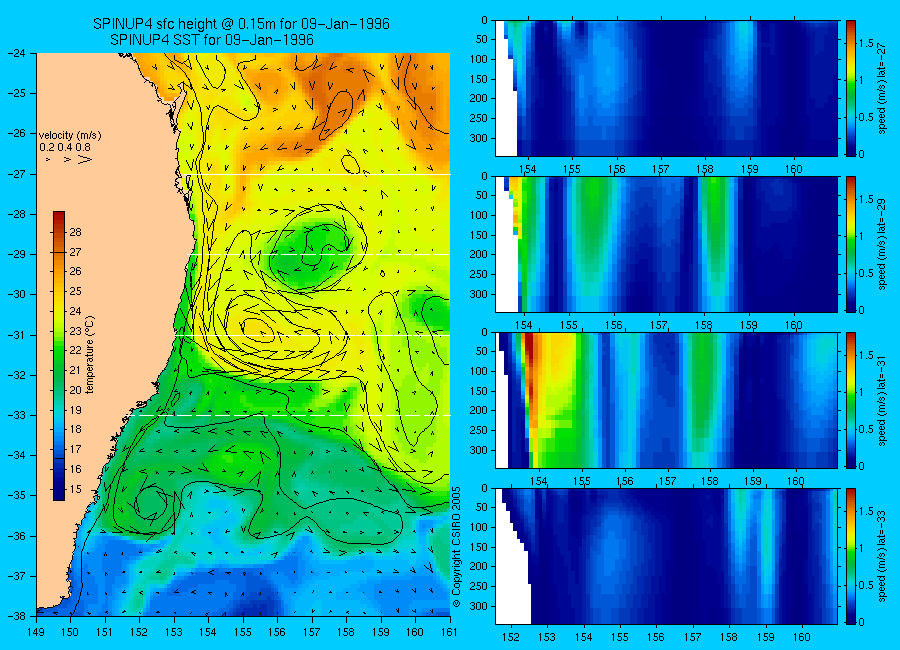Click the 100 depth label on lat=-31 panel

click(479, 372)
